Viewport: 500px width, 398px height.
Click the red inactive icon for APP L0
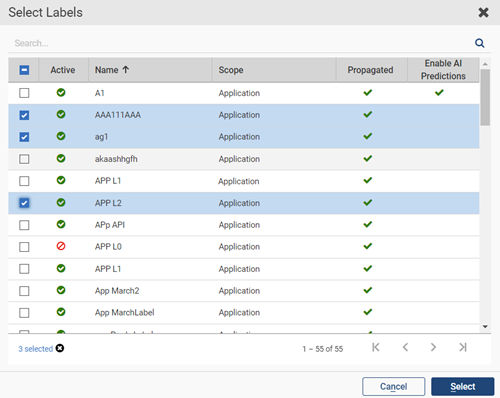click(x=61, y=246)
